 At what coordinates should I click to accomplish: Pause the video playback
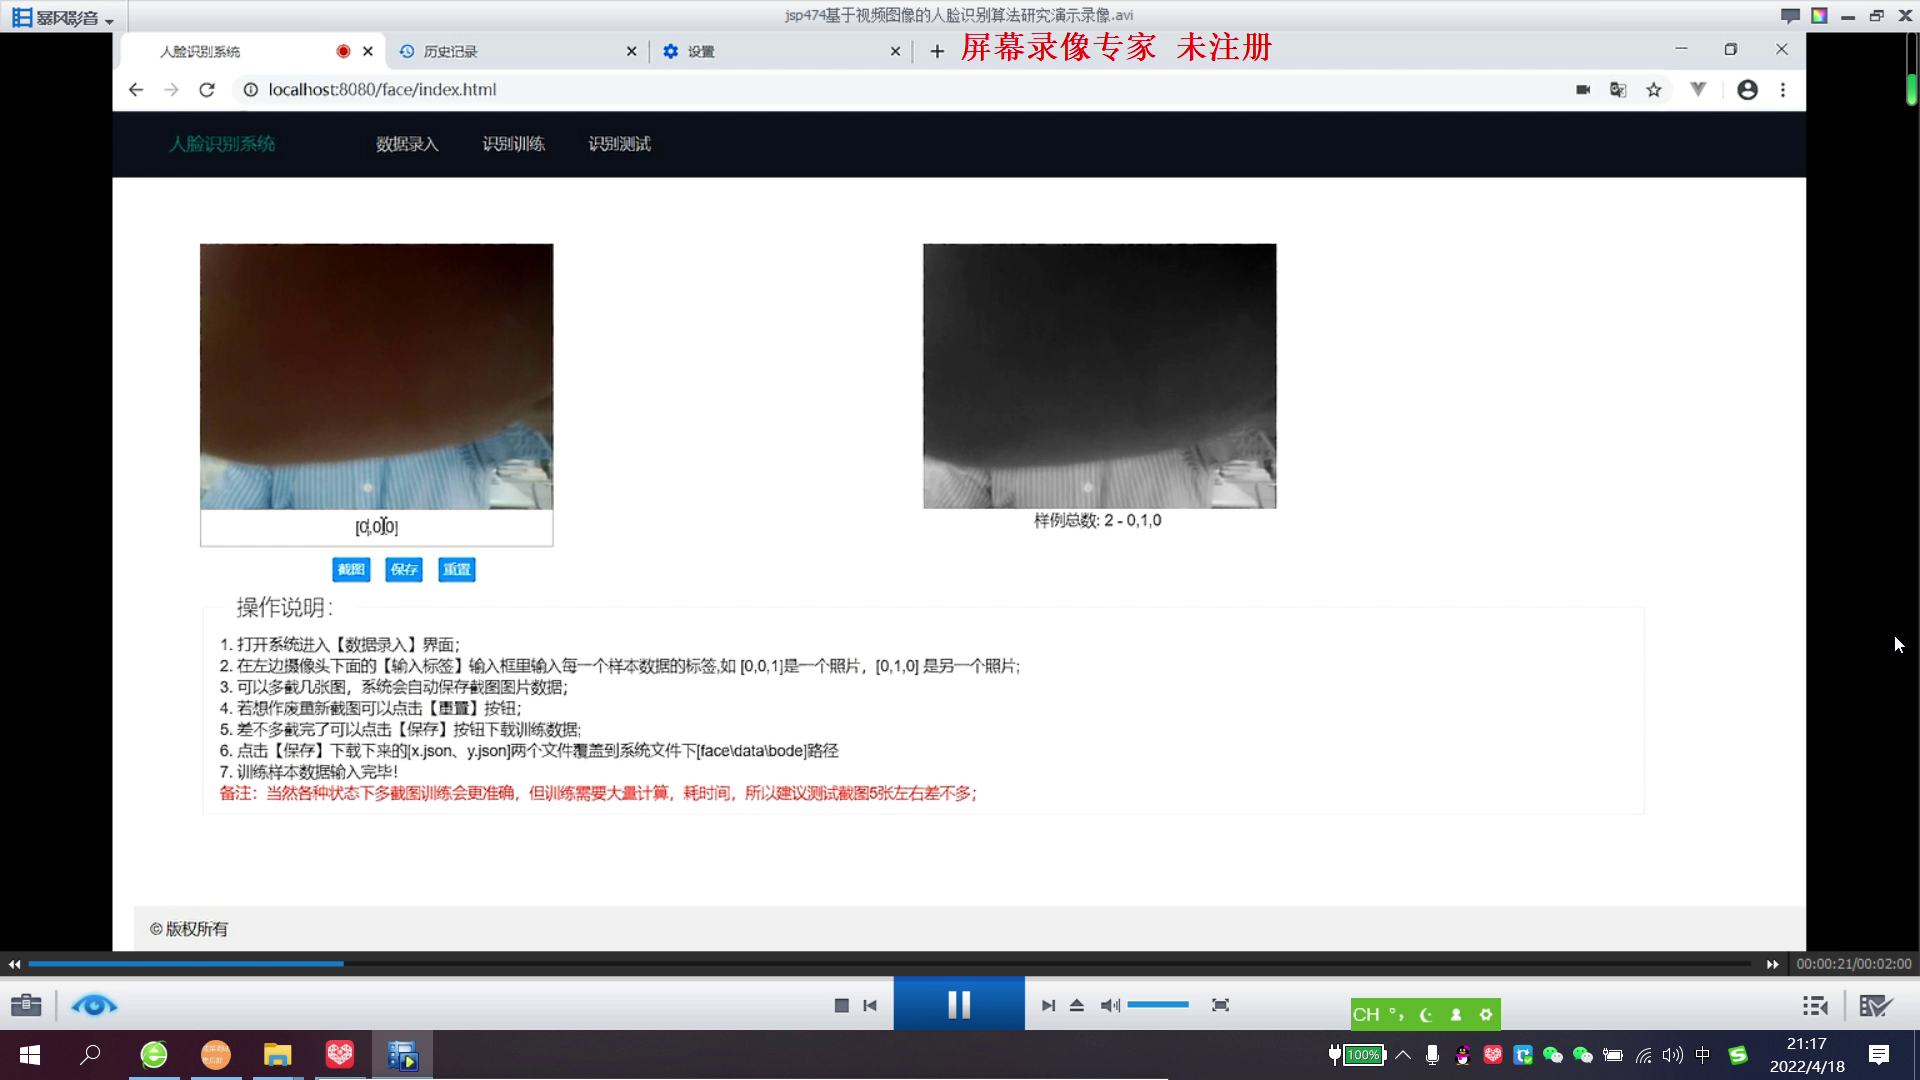tap(959, 1004)
